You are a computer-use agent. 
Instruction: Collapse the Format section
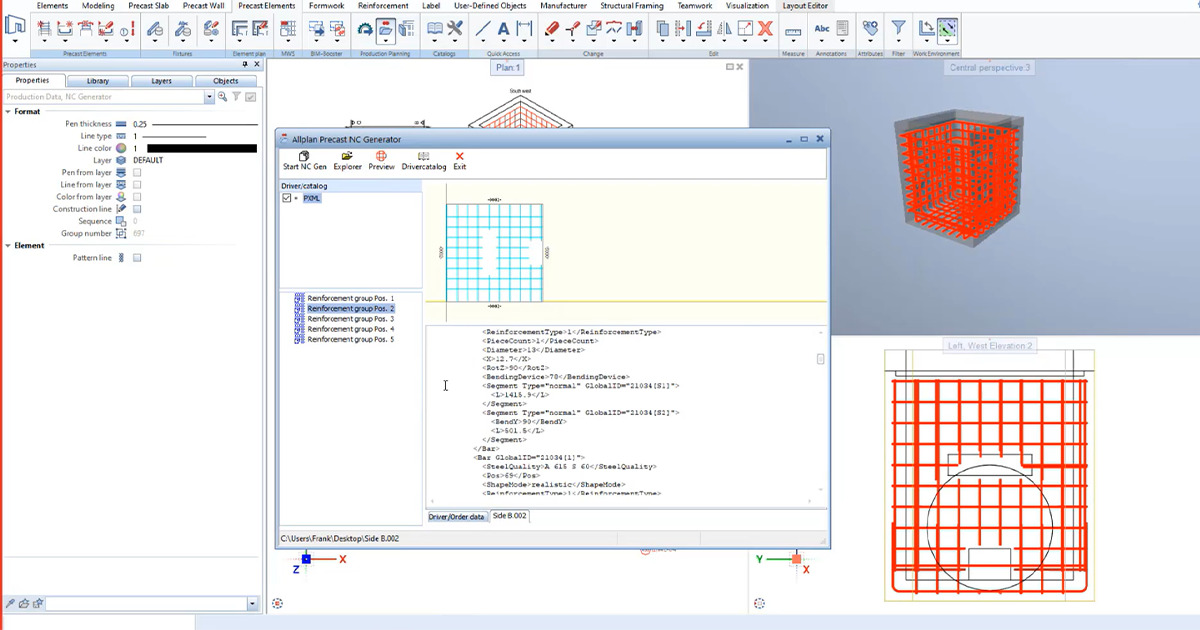(x=8, y=112)
